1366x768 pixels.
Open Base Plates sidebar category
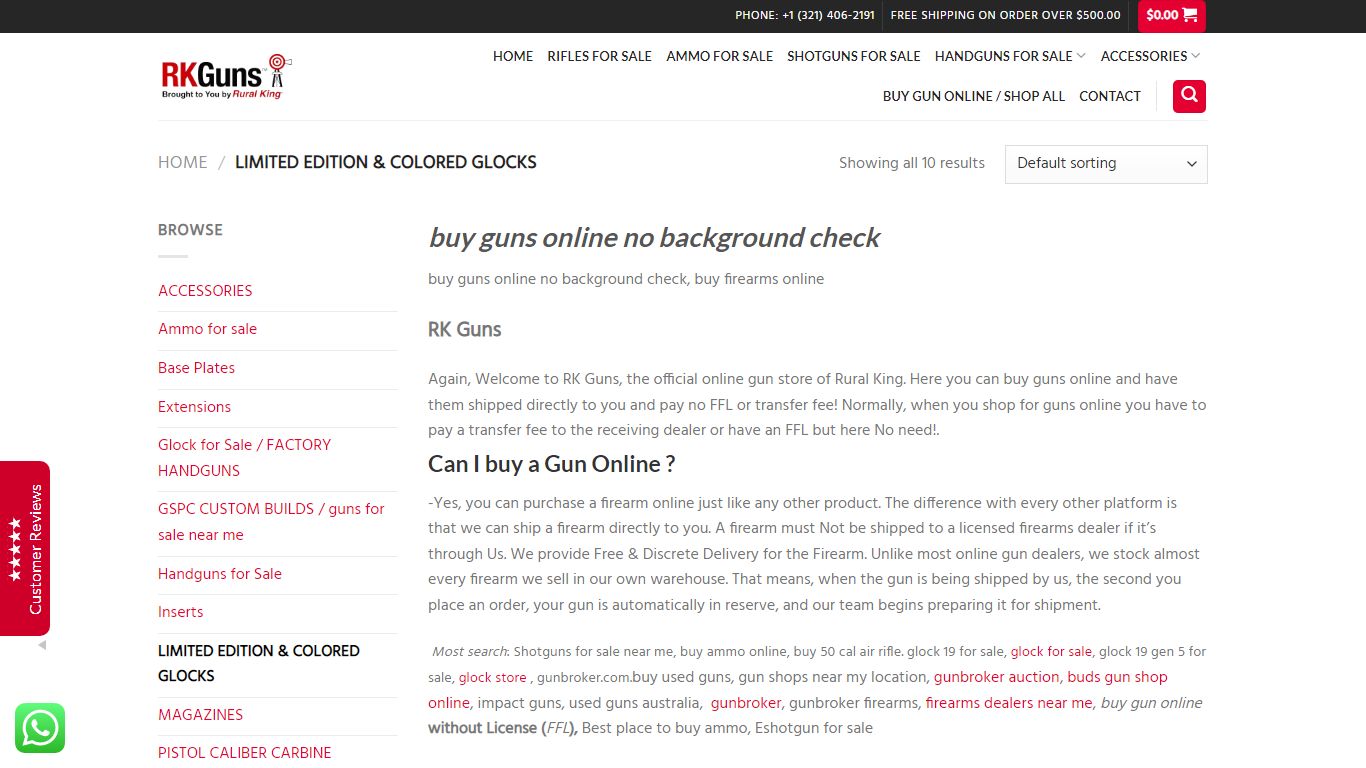tap(196, 368)
